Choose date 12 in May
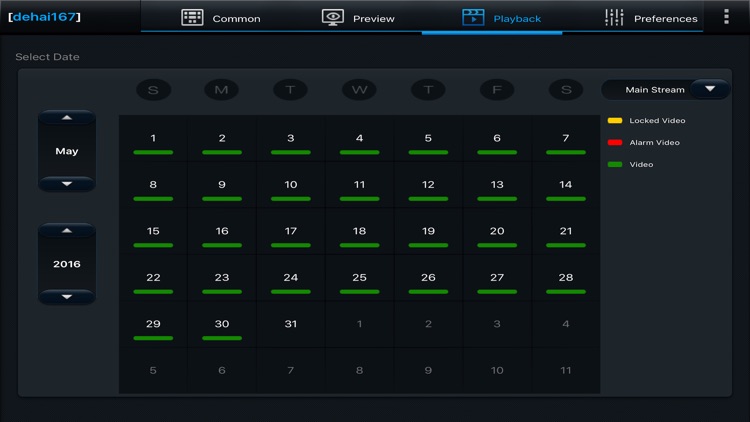 [x=428, y=185]
